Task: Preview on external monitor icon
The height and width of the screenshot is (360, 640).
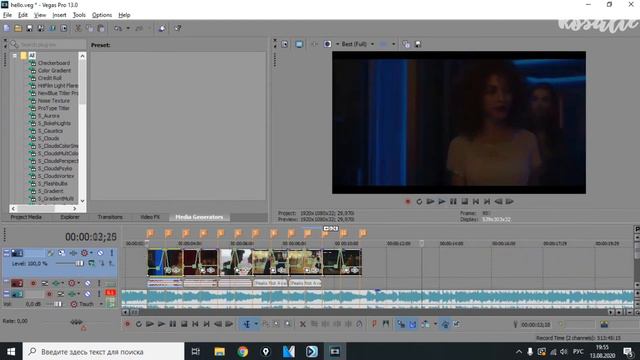Action: click(299, 44)
